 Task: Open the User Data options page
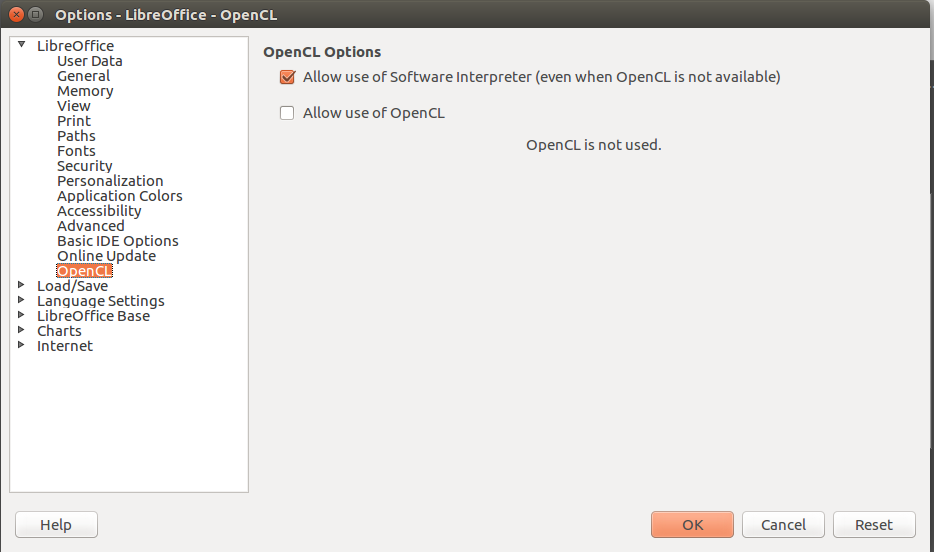point(90,61)
